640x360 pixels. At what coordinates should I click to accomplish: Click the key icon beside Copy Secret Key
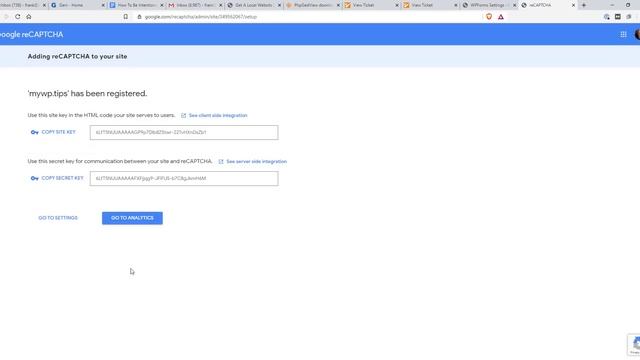(x=35, y=178)
